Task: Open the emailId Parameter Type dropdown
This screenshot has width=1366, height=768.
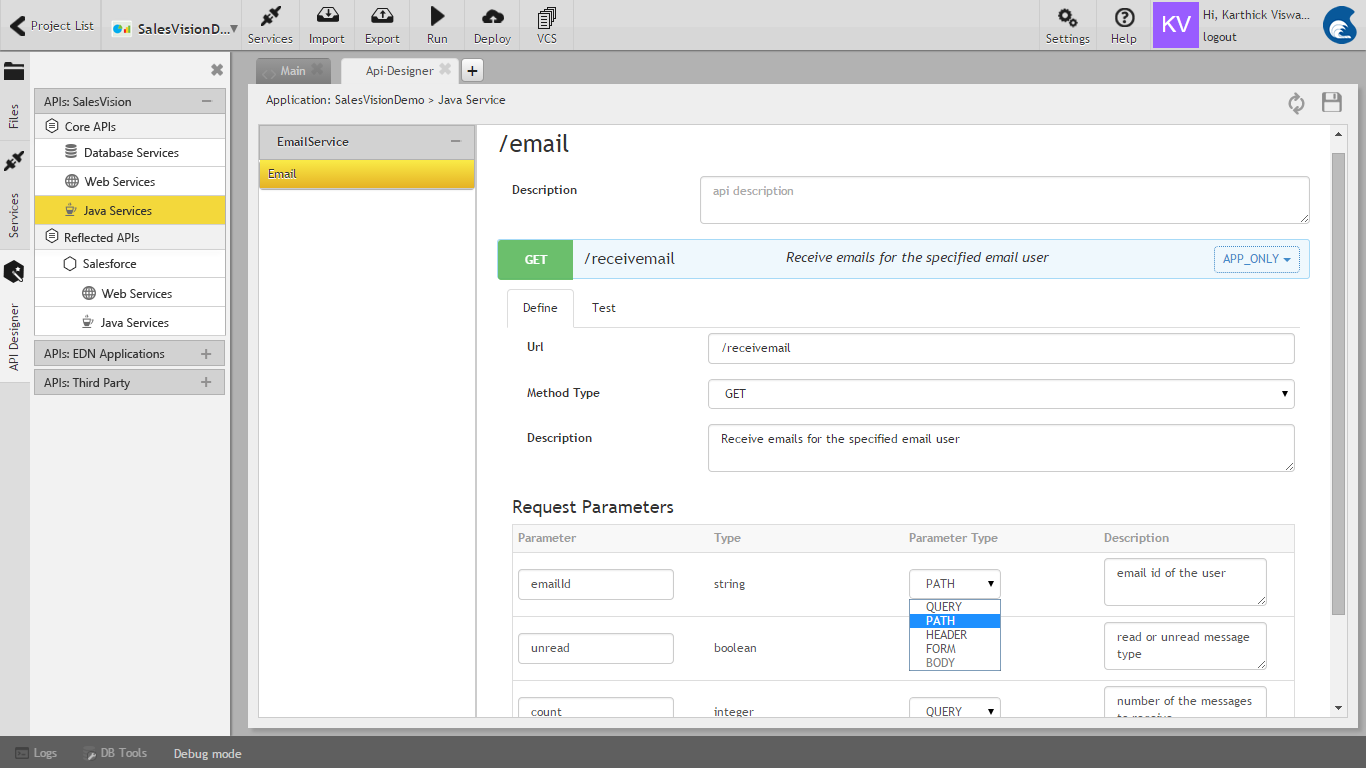Action: click(x=954, y=584)
